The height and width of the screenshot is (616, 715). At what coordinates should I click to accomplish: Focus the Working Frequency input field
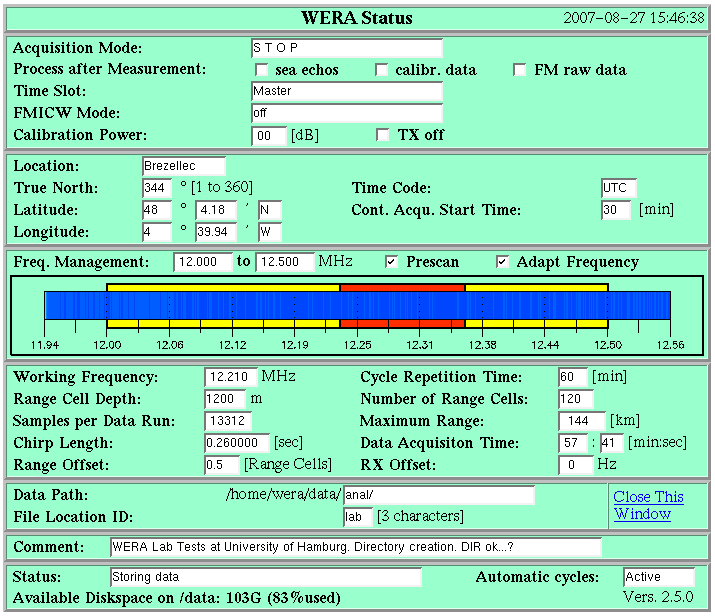pyautogui.click(x=231, y=377)
